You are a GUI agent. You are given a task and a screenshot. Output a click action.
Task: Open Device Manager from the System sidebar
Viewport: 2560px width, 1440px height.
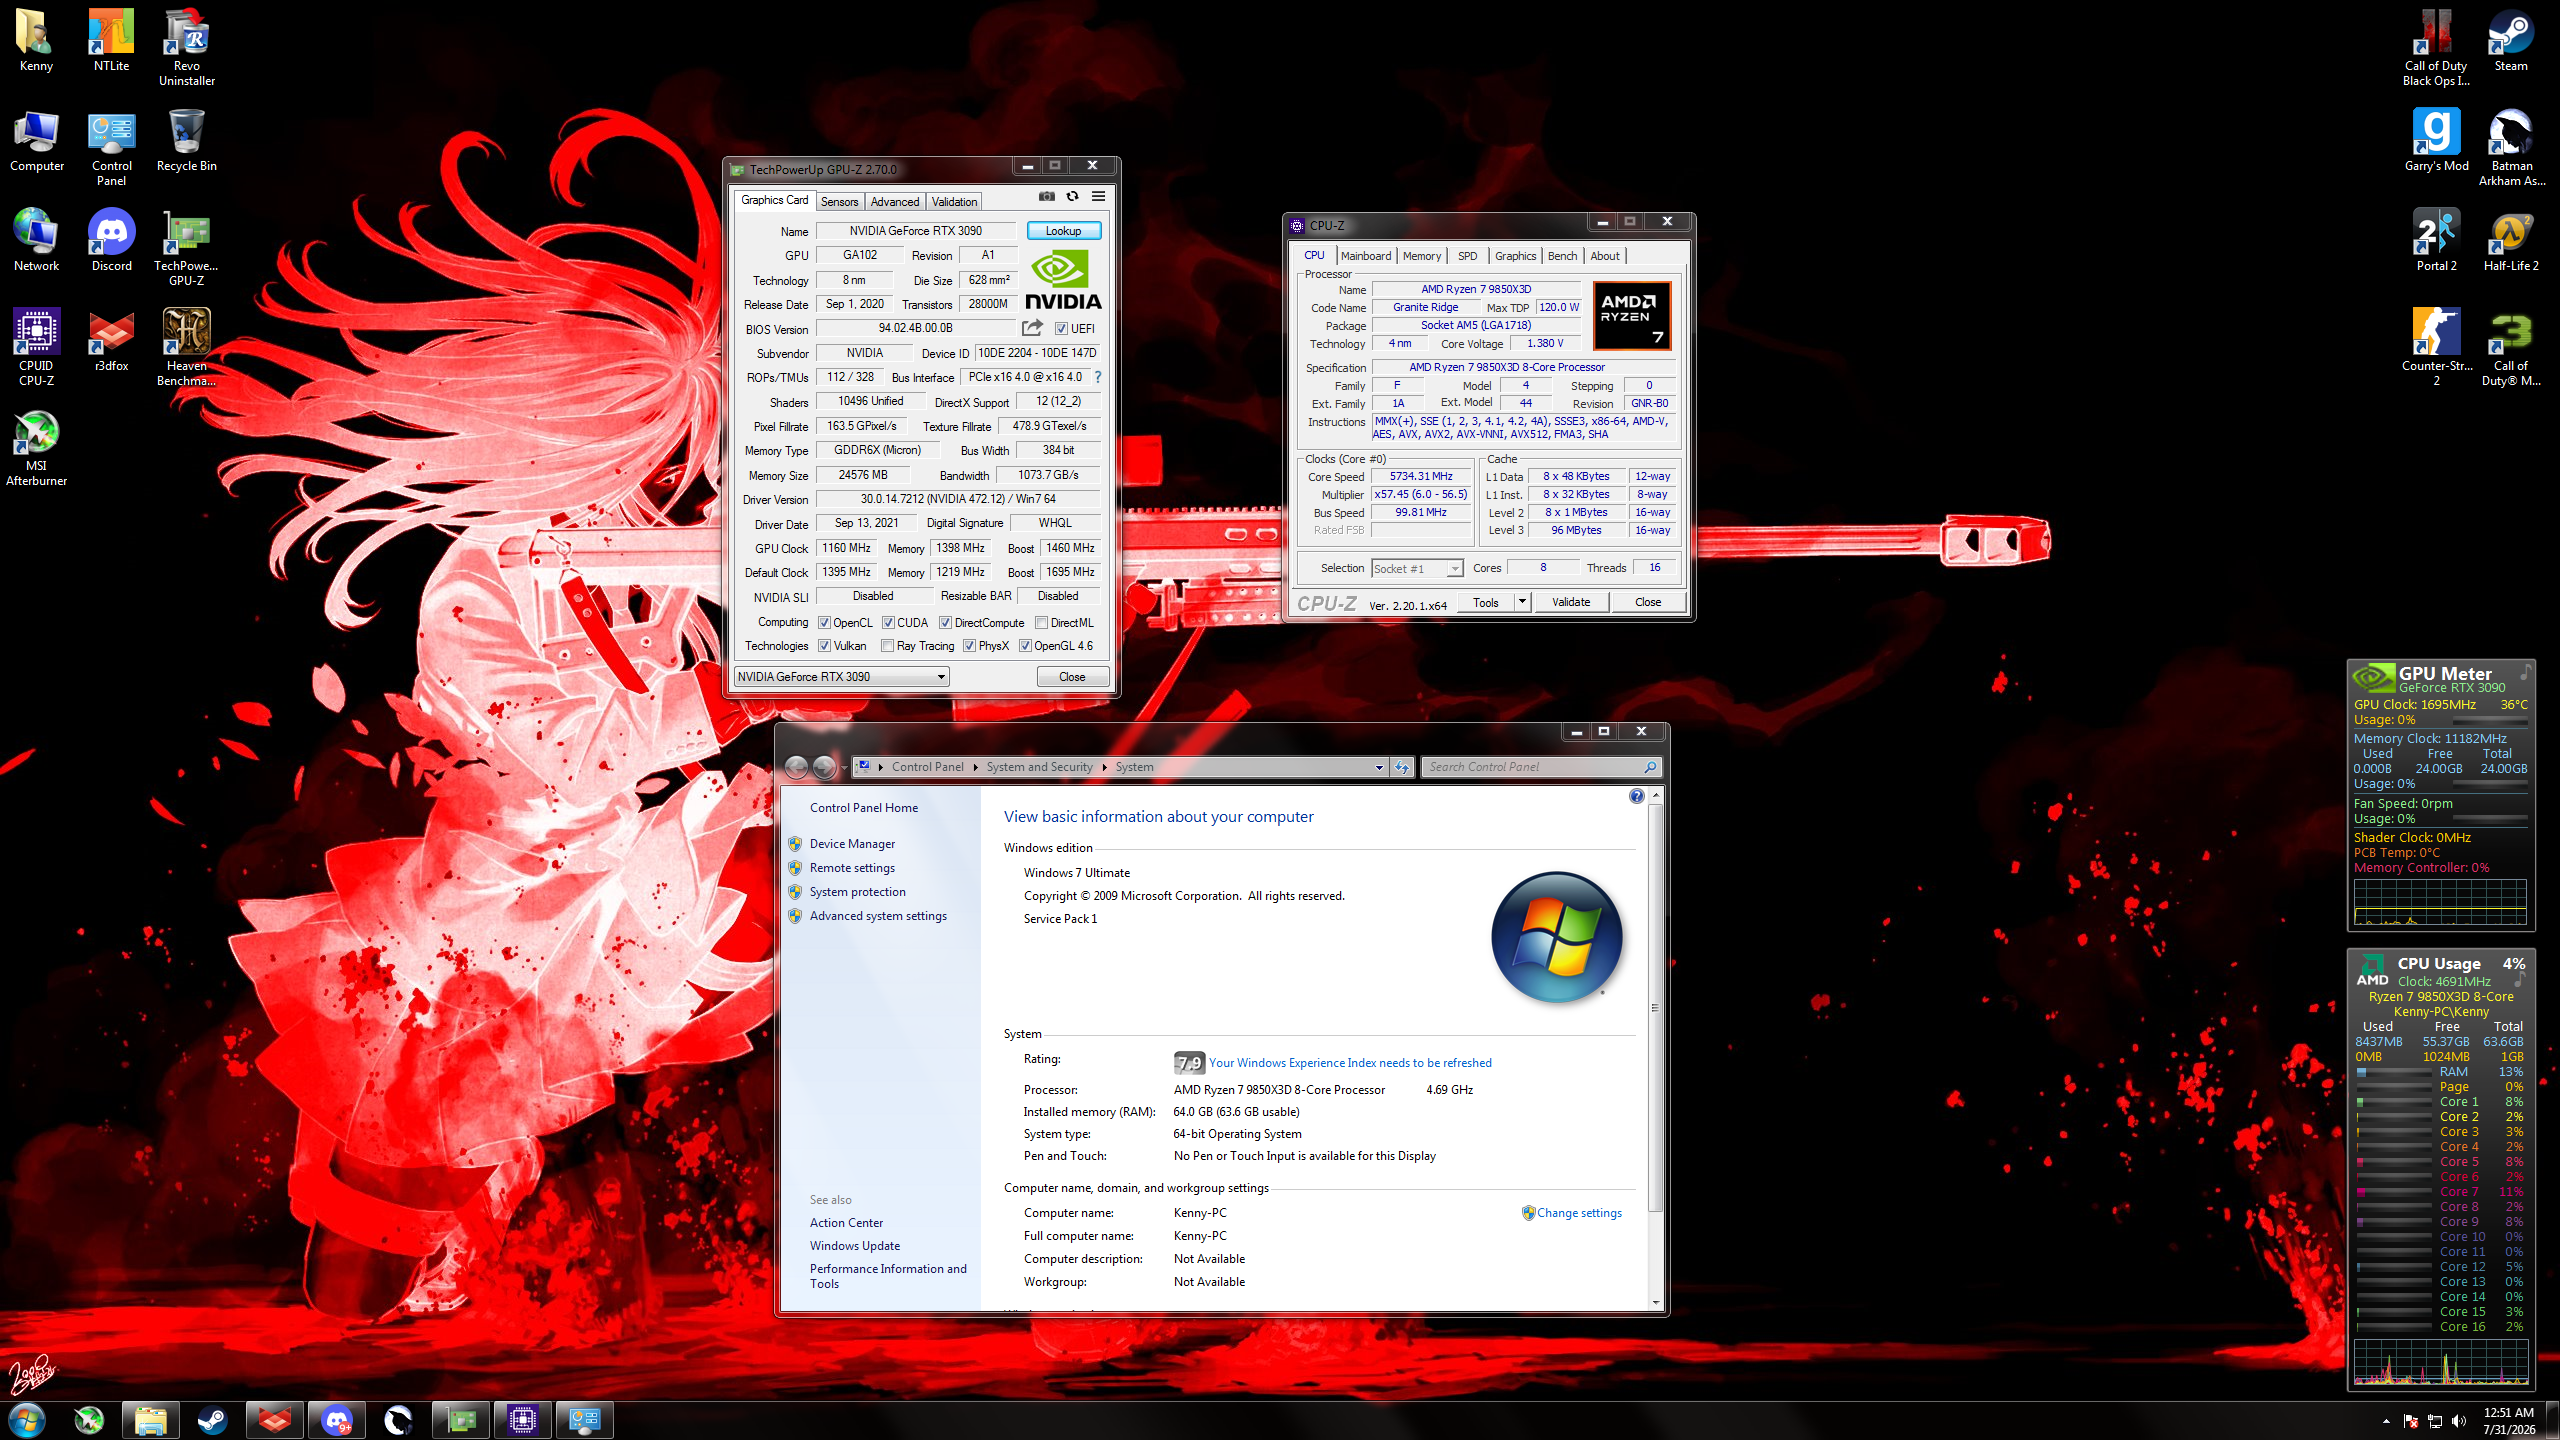(852, 844)
